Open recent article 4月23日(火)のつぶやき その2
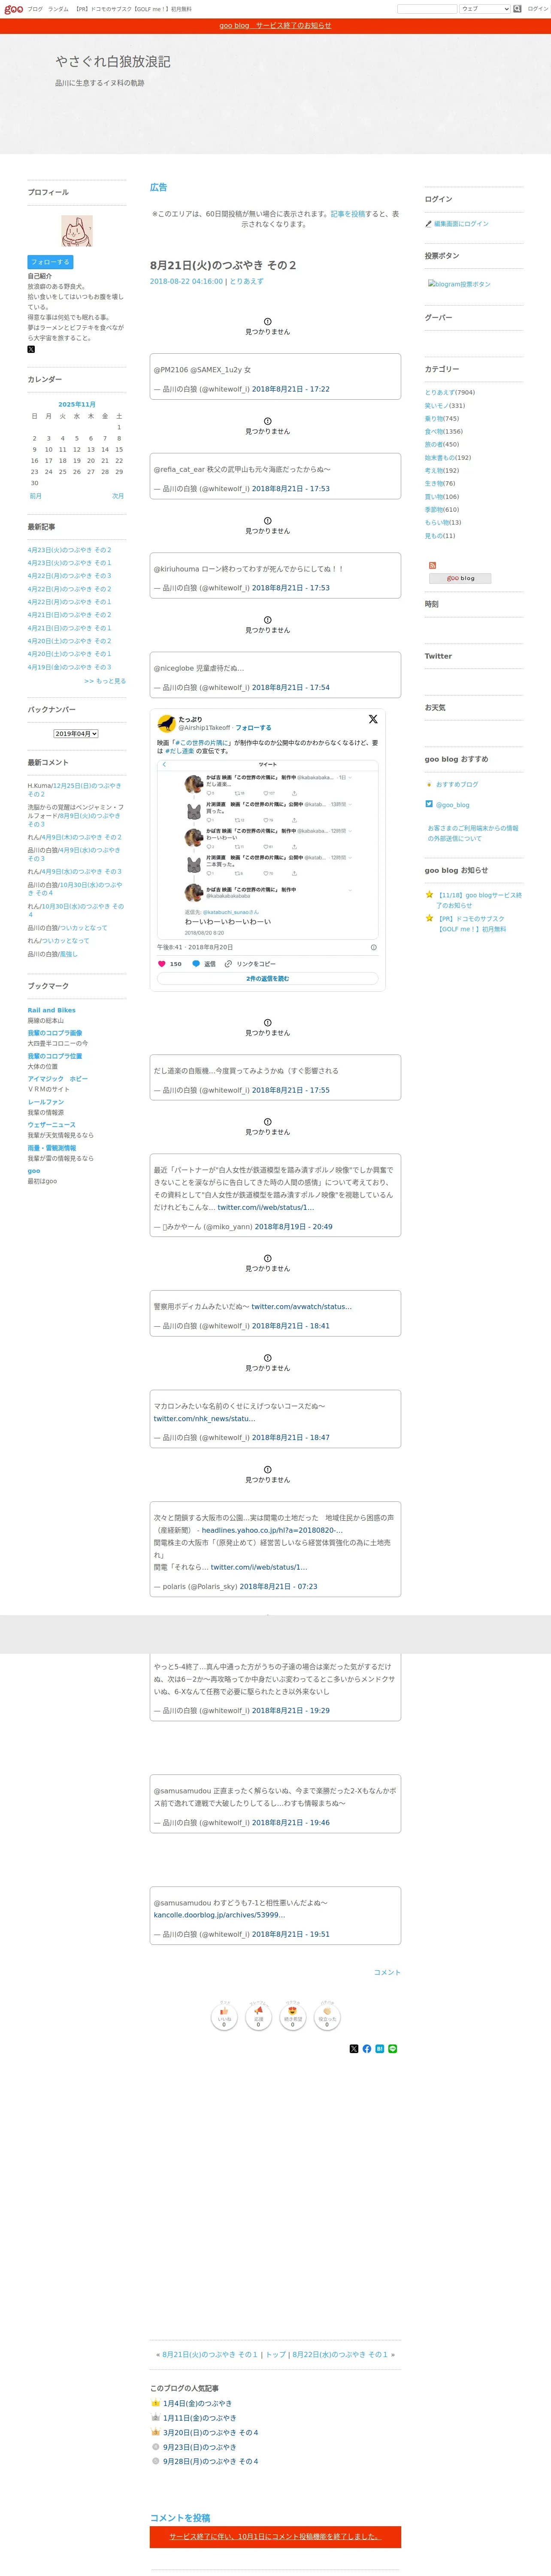This screenshot has height=2576, width=551. click(x=69, y=550)
